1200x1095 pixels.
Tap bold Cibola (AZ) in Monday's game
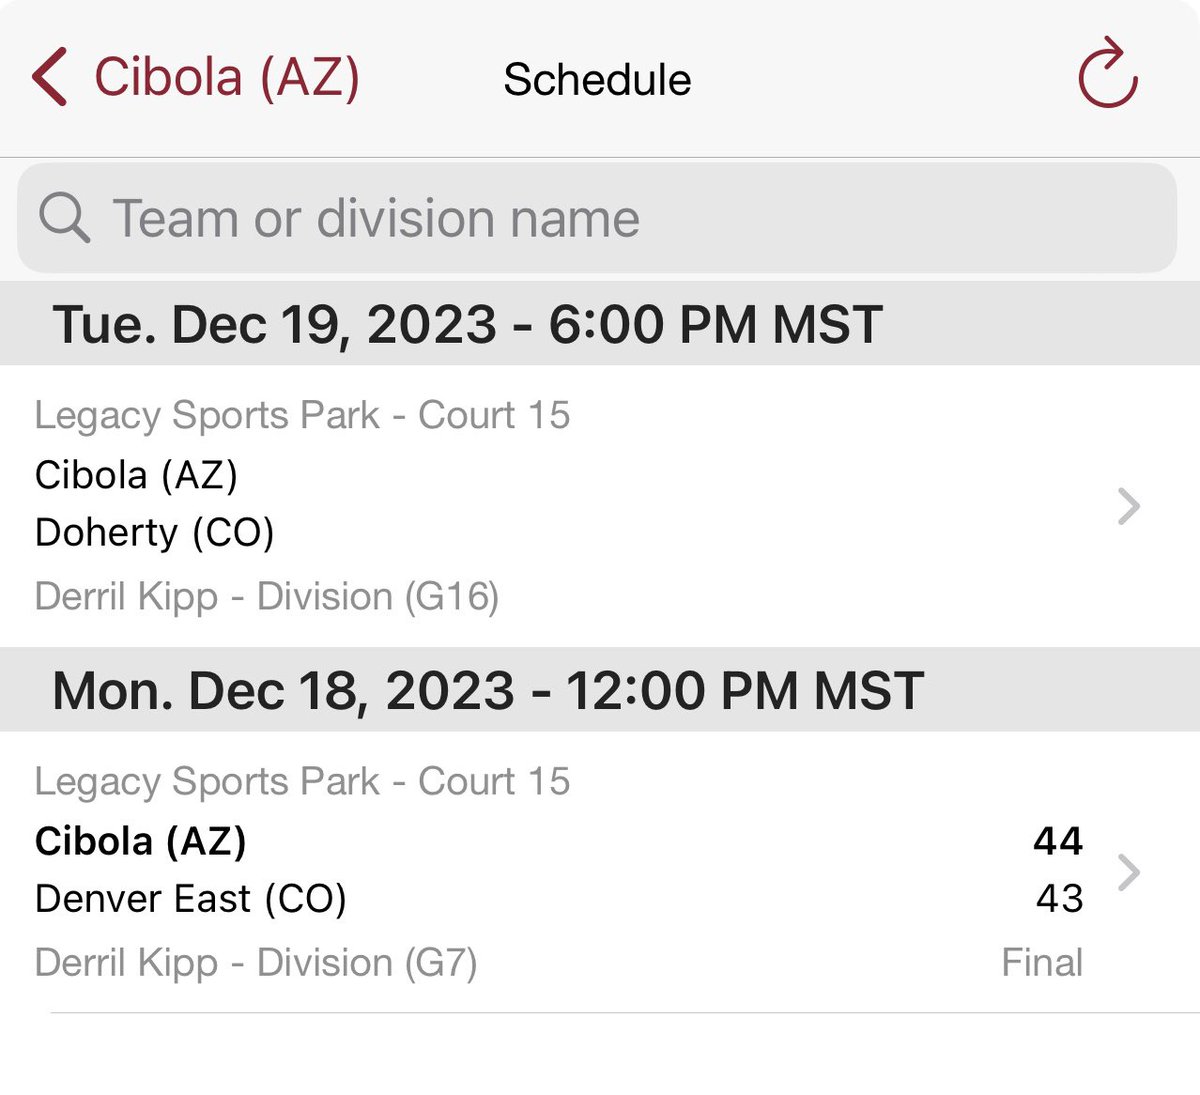[141, 841]
